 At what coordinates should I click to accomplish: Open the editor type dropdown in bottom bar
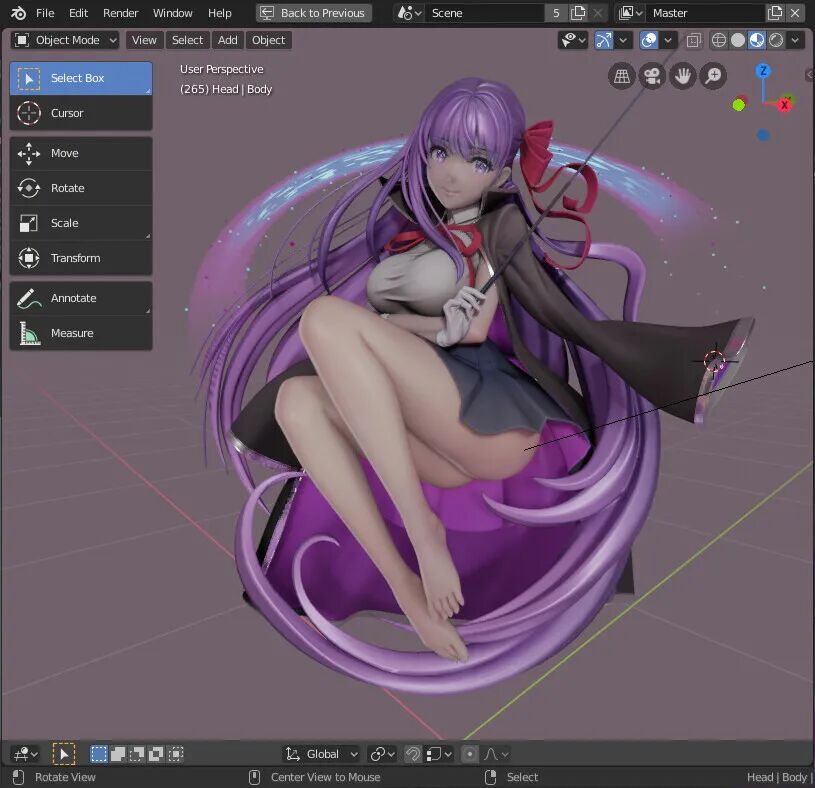click(25, 754)
